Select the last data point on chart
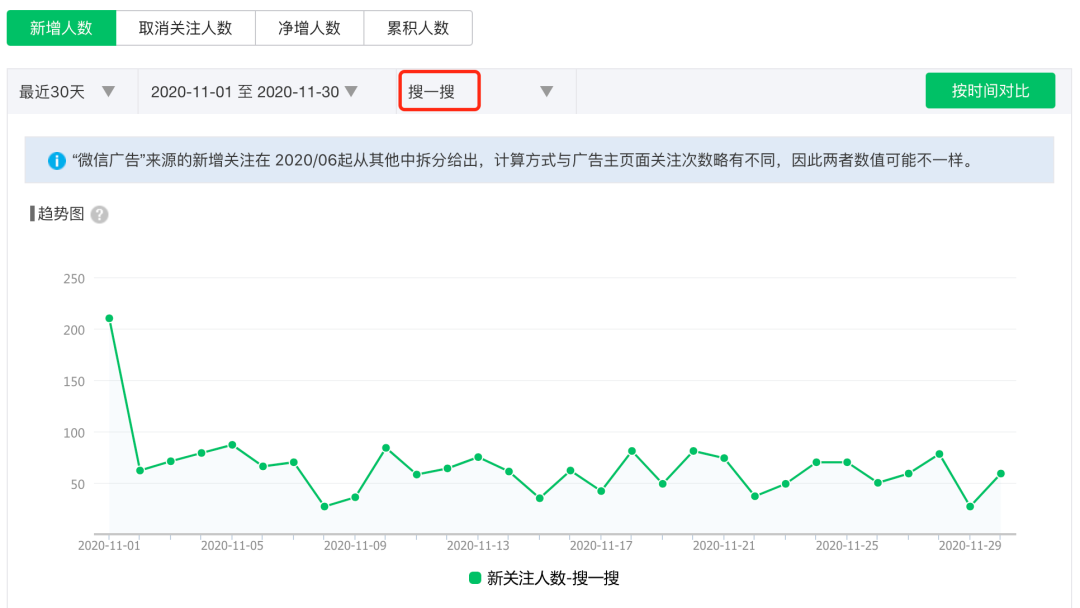 coord(1001,474)
